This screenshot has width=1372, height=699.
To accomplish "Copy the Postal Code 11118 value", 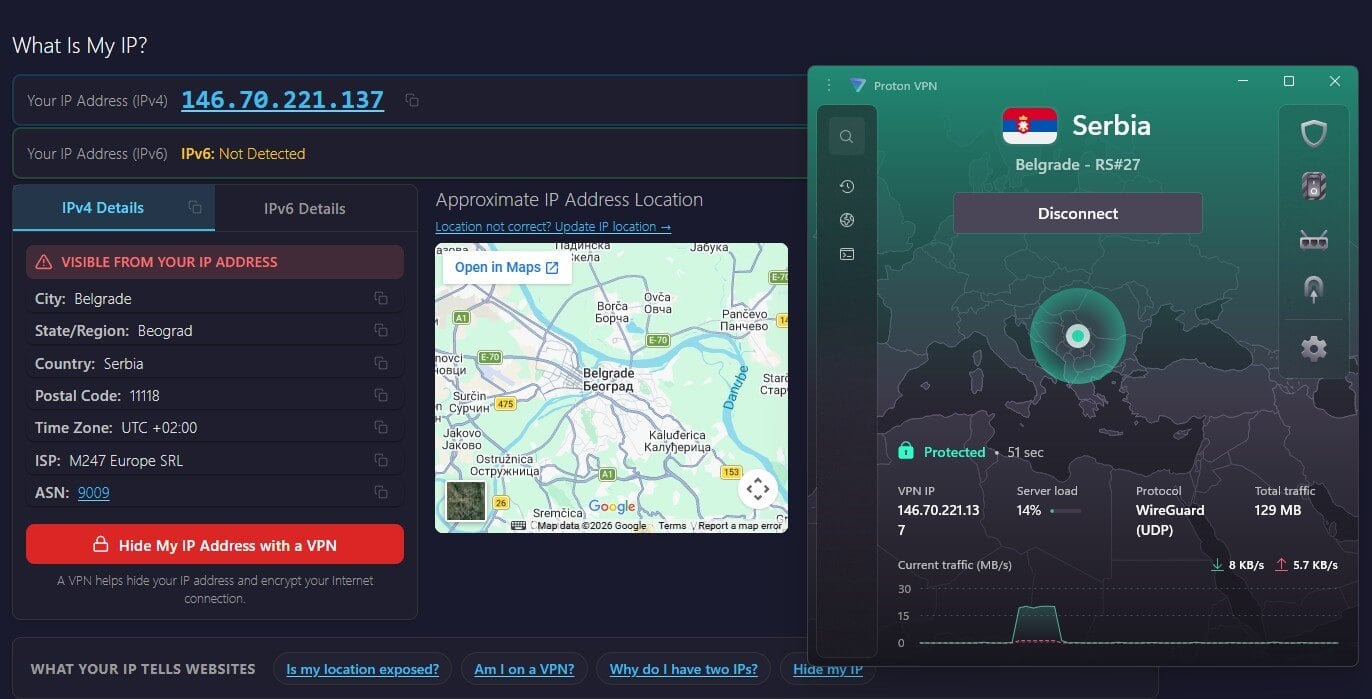I will [x=381, y=395].
